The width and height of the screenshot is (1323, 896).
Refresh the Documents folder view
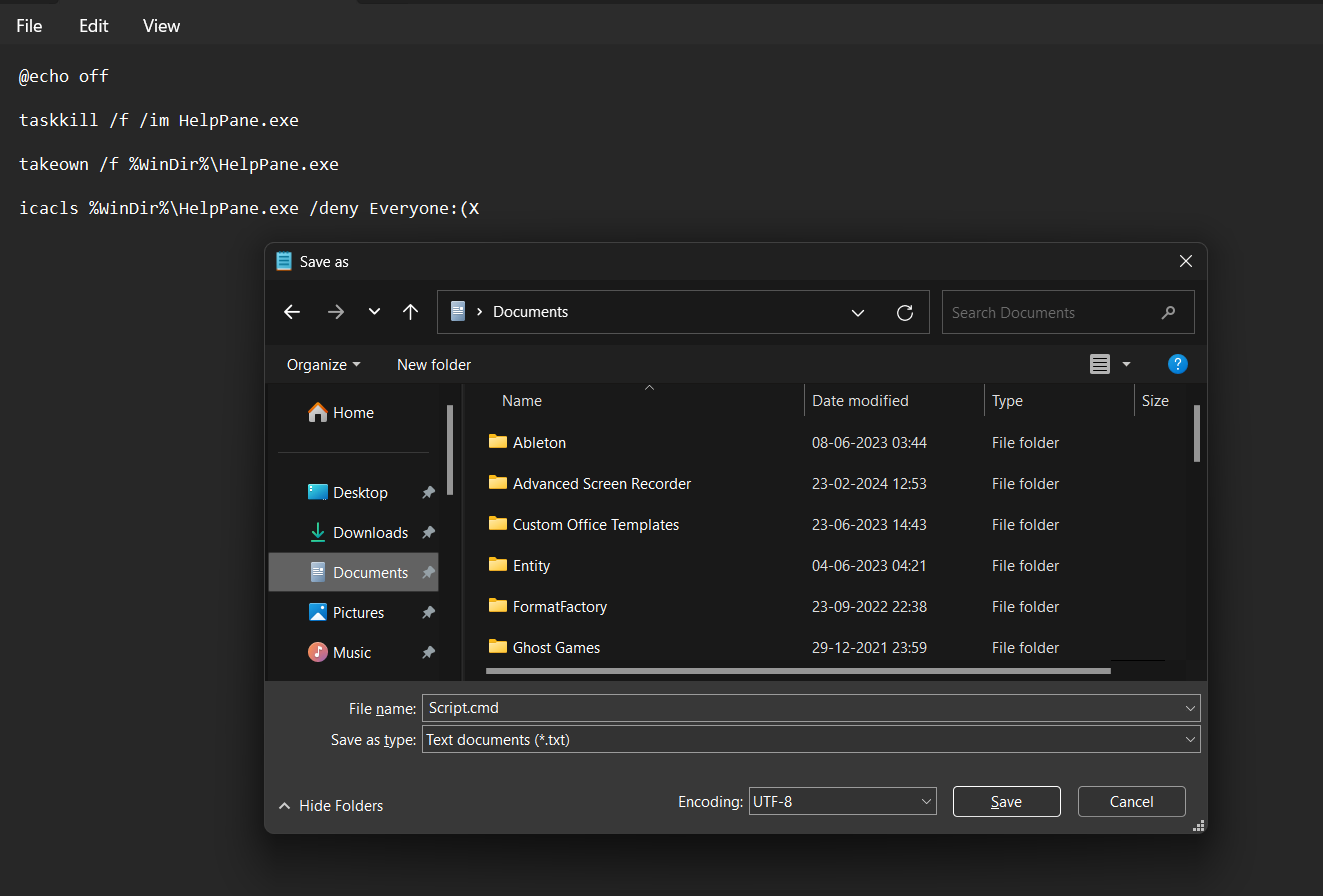[x=905, y=312]
